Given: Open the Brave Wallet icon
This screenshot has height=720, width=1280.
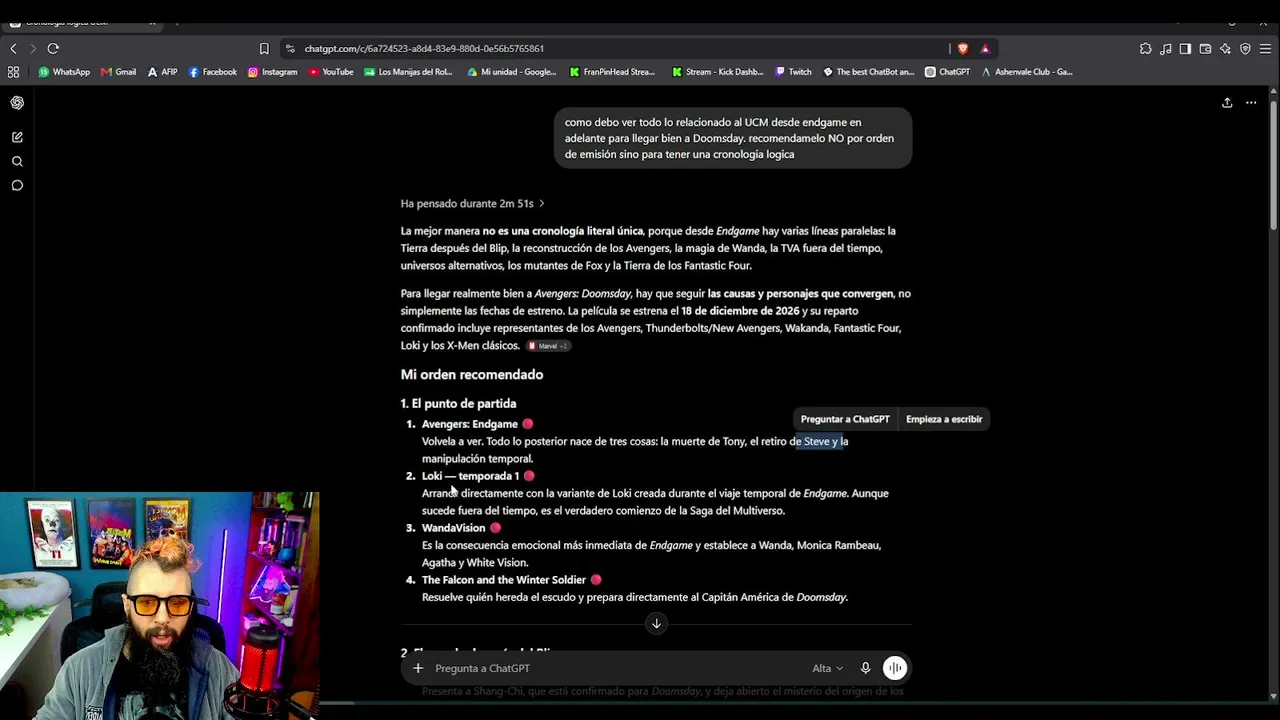Looking at the screenshot, I should pos(1205,48).
